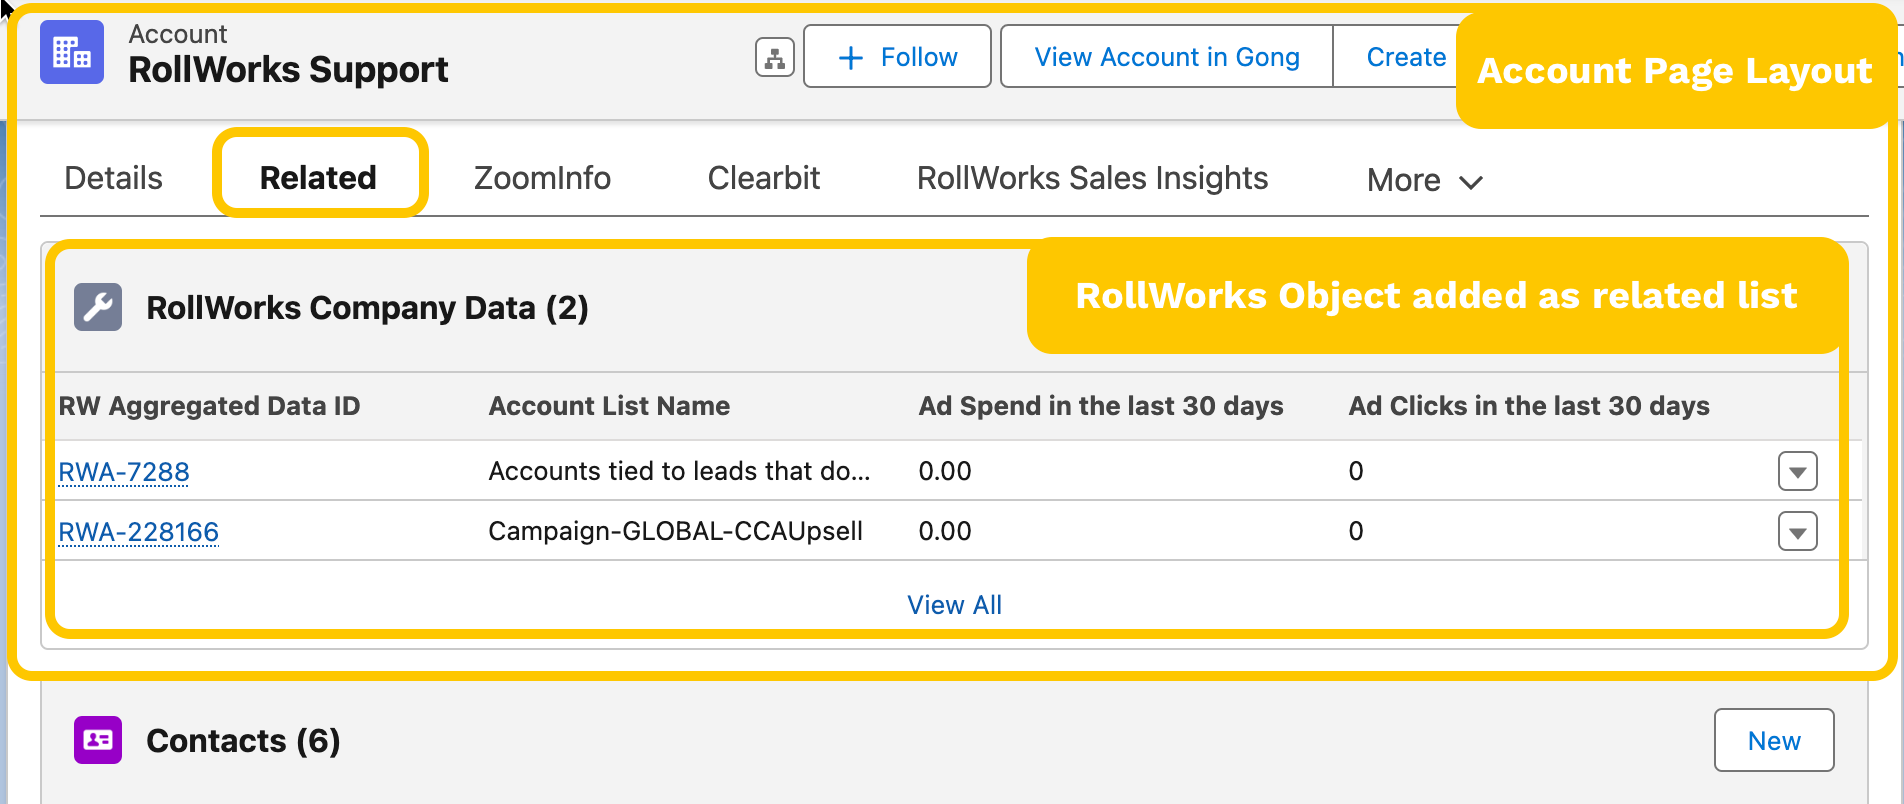Open the Contacts (6) related list heading

(243, 741)
